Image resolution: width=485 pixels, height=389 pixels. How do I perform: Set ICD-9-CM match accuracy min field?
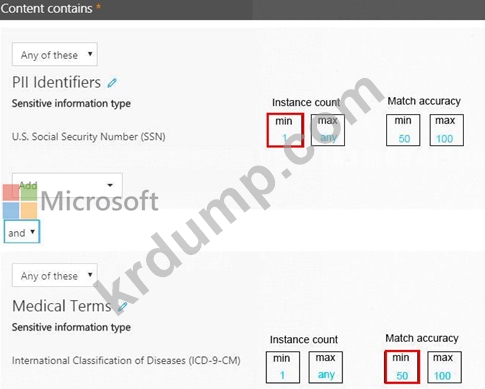pos(402,367)
